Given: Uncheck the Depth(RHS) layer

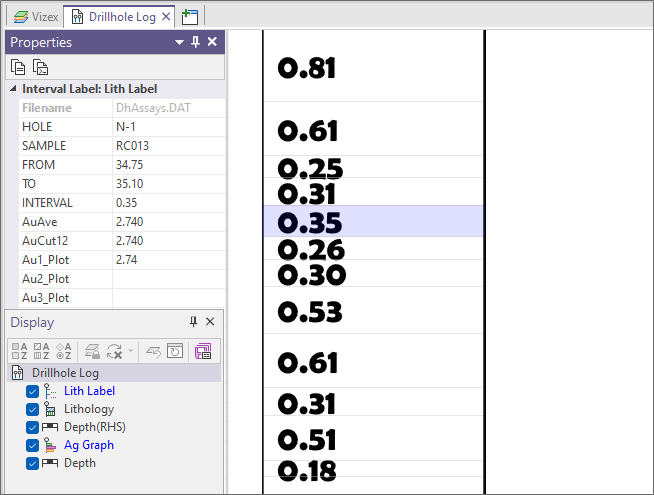Looking at the screenshot, I should (x=32, y=427).
